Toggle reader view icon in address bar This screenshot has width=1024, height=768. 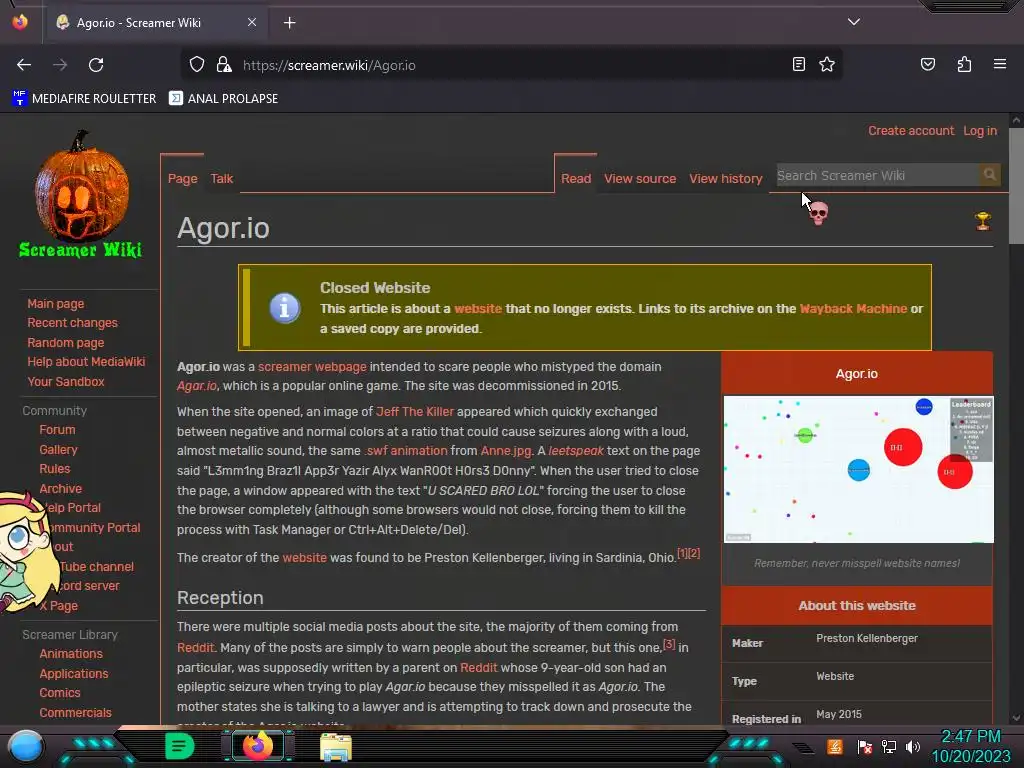798,65
